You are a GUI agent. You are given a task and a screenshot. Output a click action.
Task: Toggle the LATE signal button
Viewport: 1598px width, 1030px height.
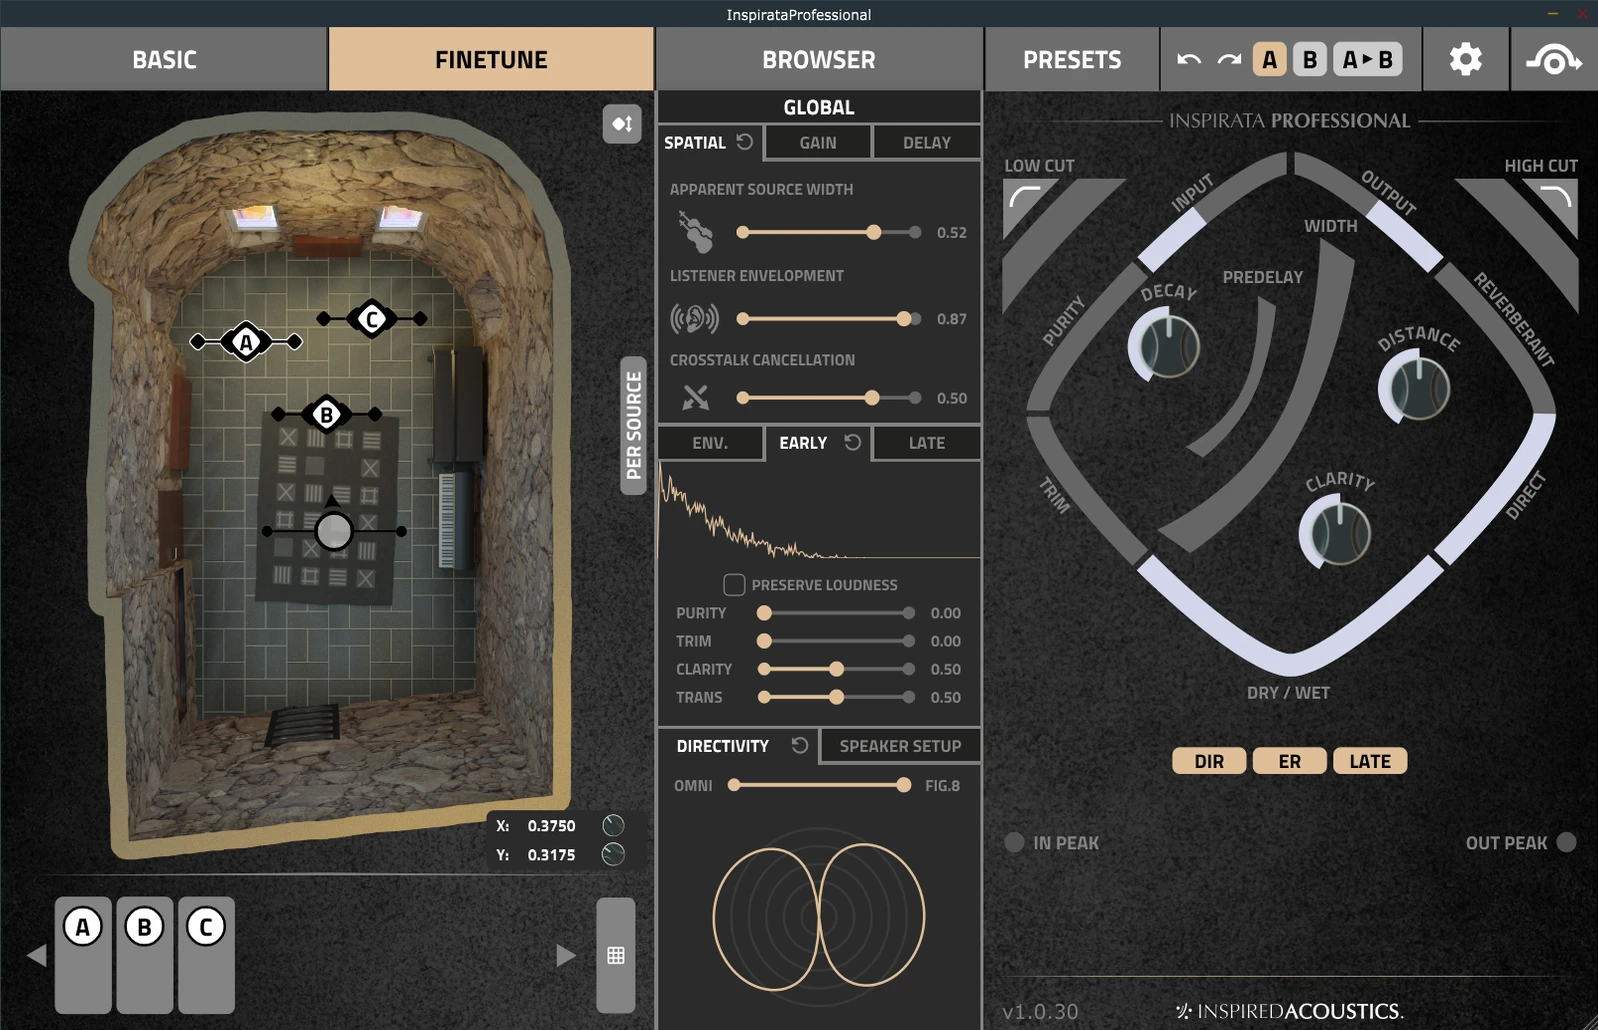pyautogui.click(x=1369, y=761)
